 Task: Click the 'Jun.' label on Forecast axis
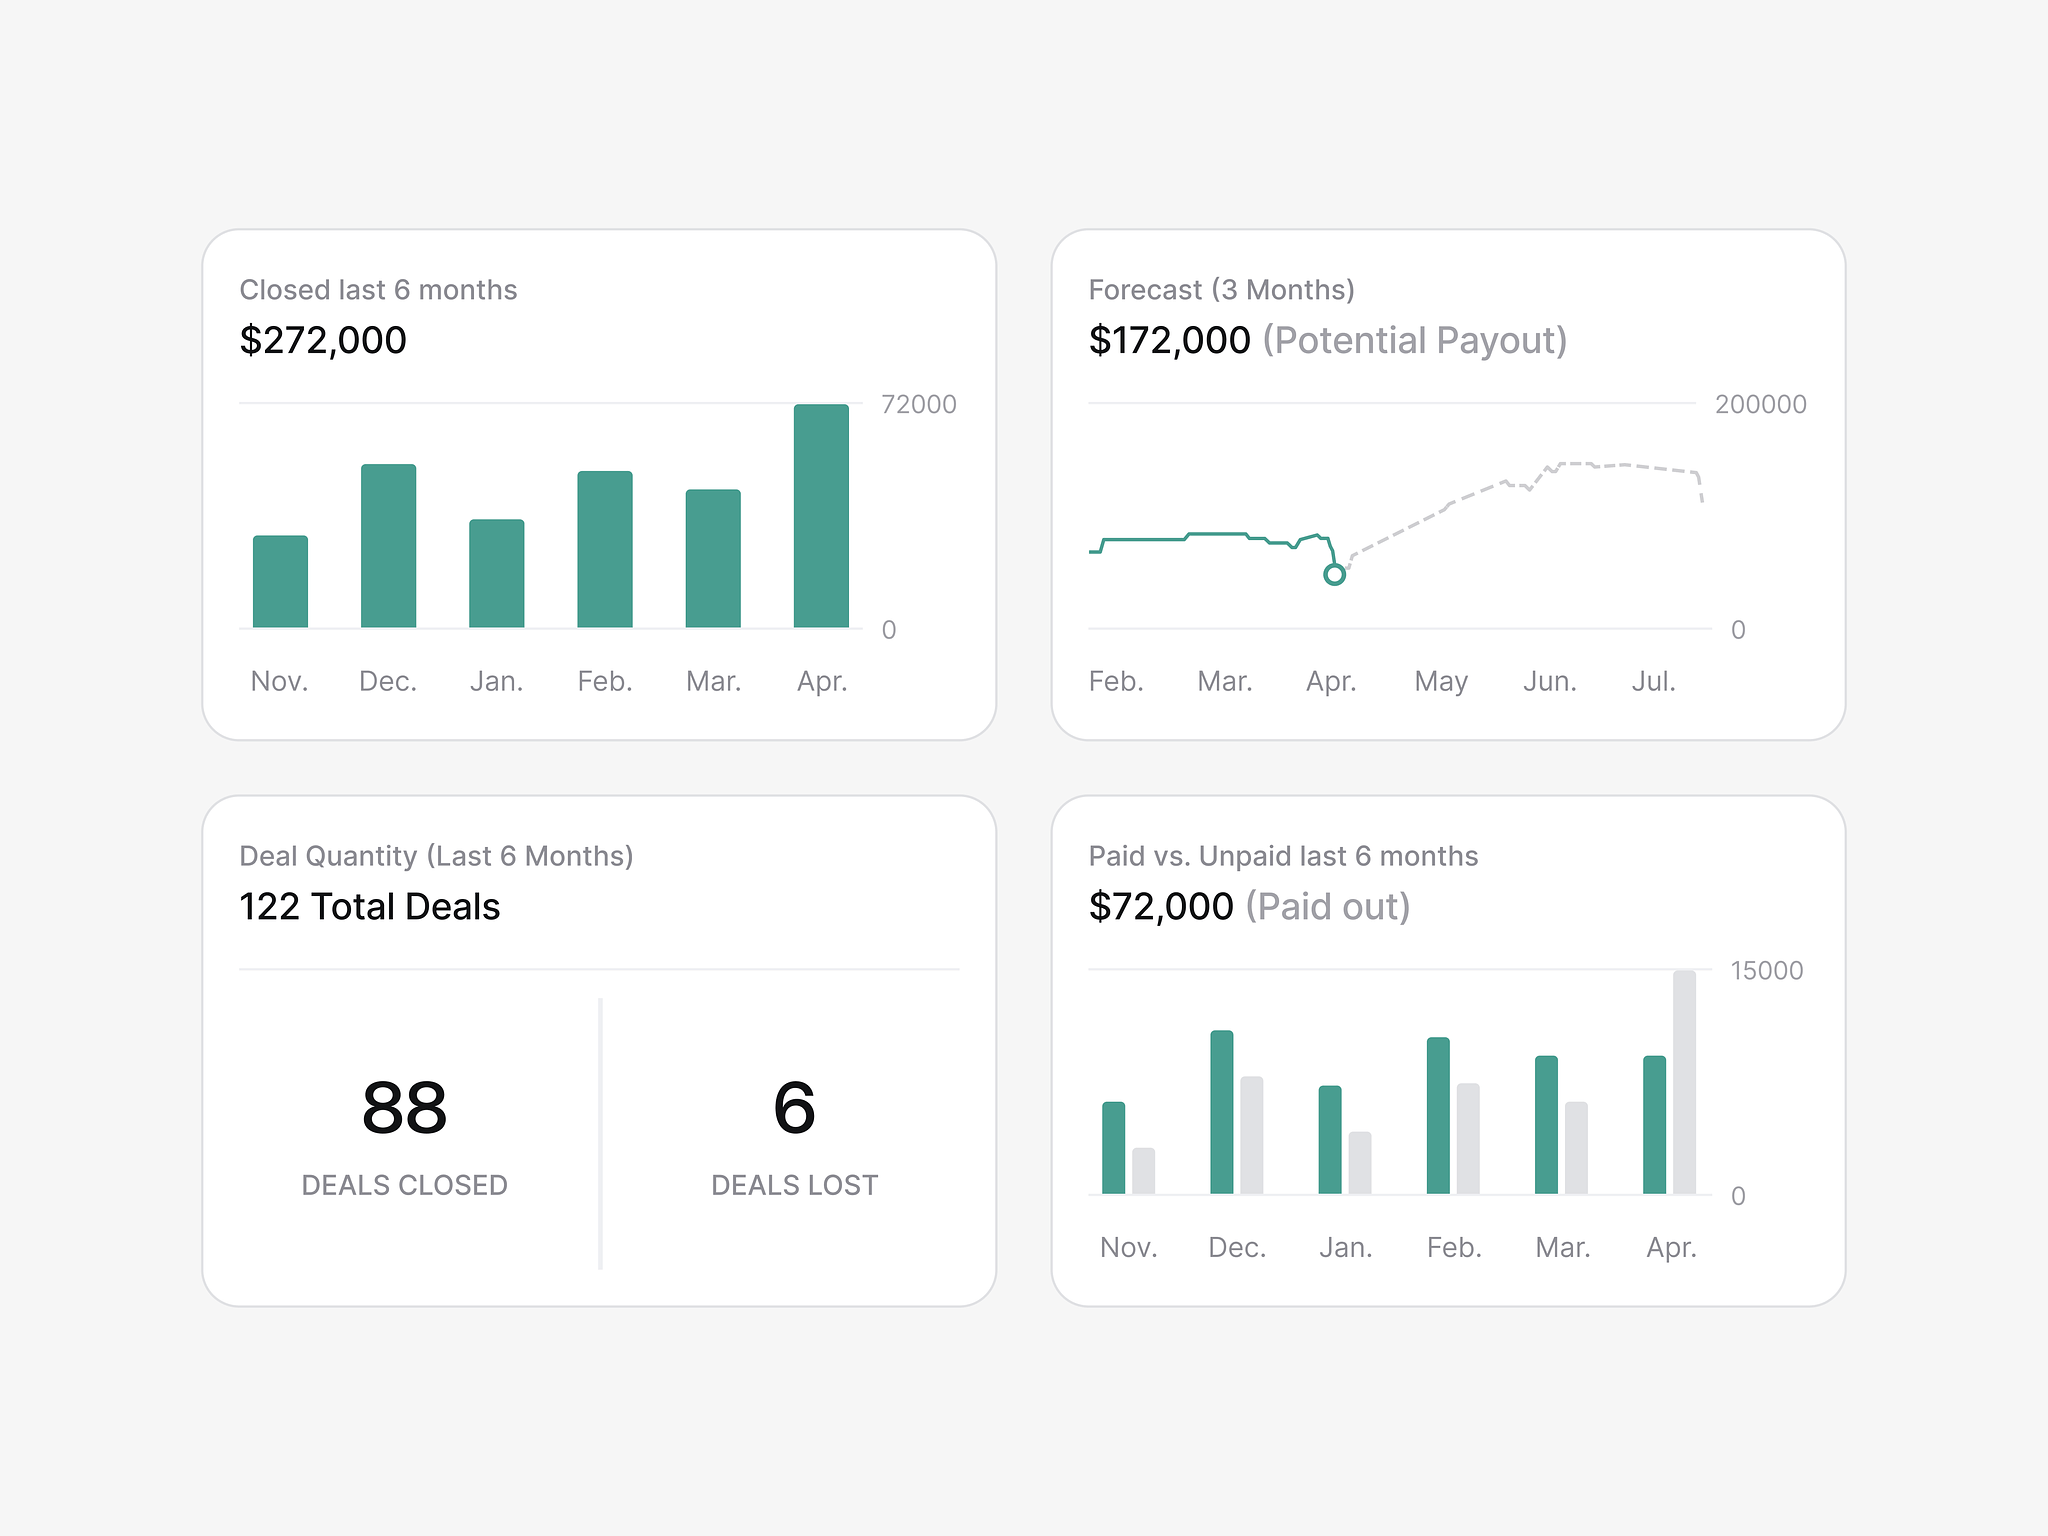1549,682
